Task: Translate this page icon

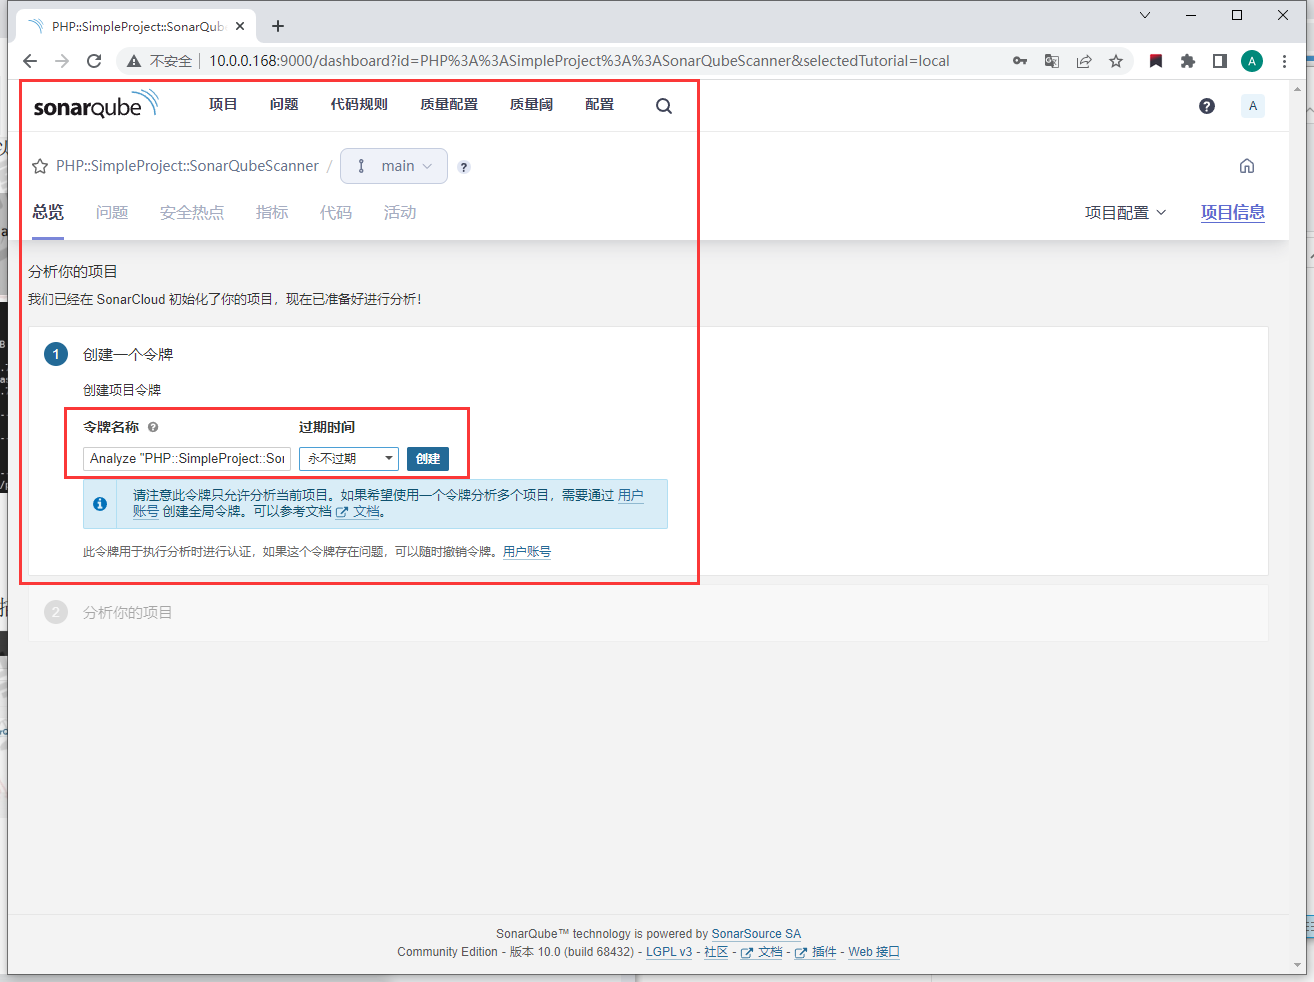Action: coord(1052,61)
